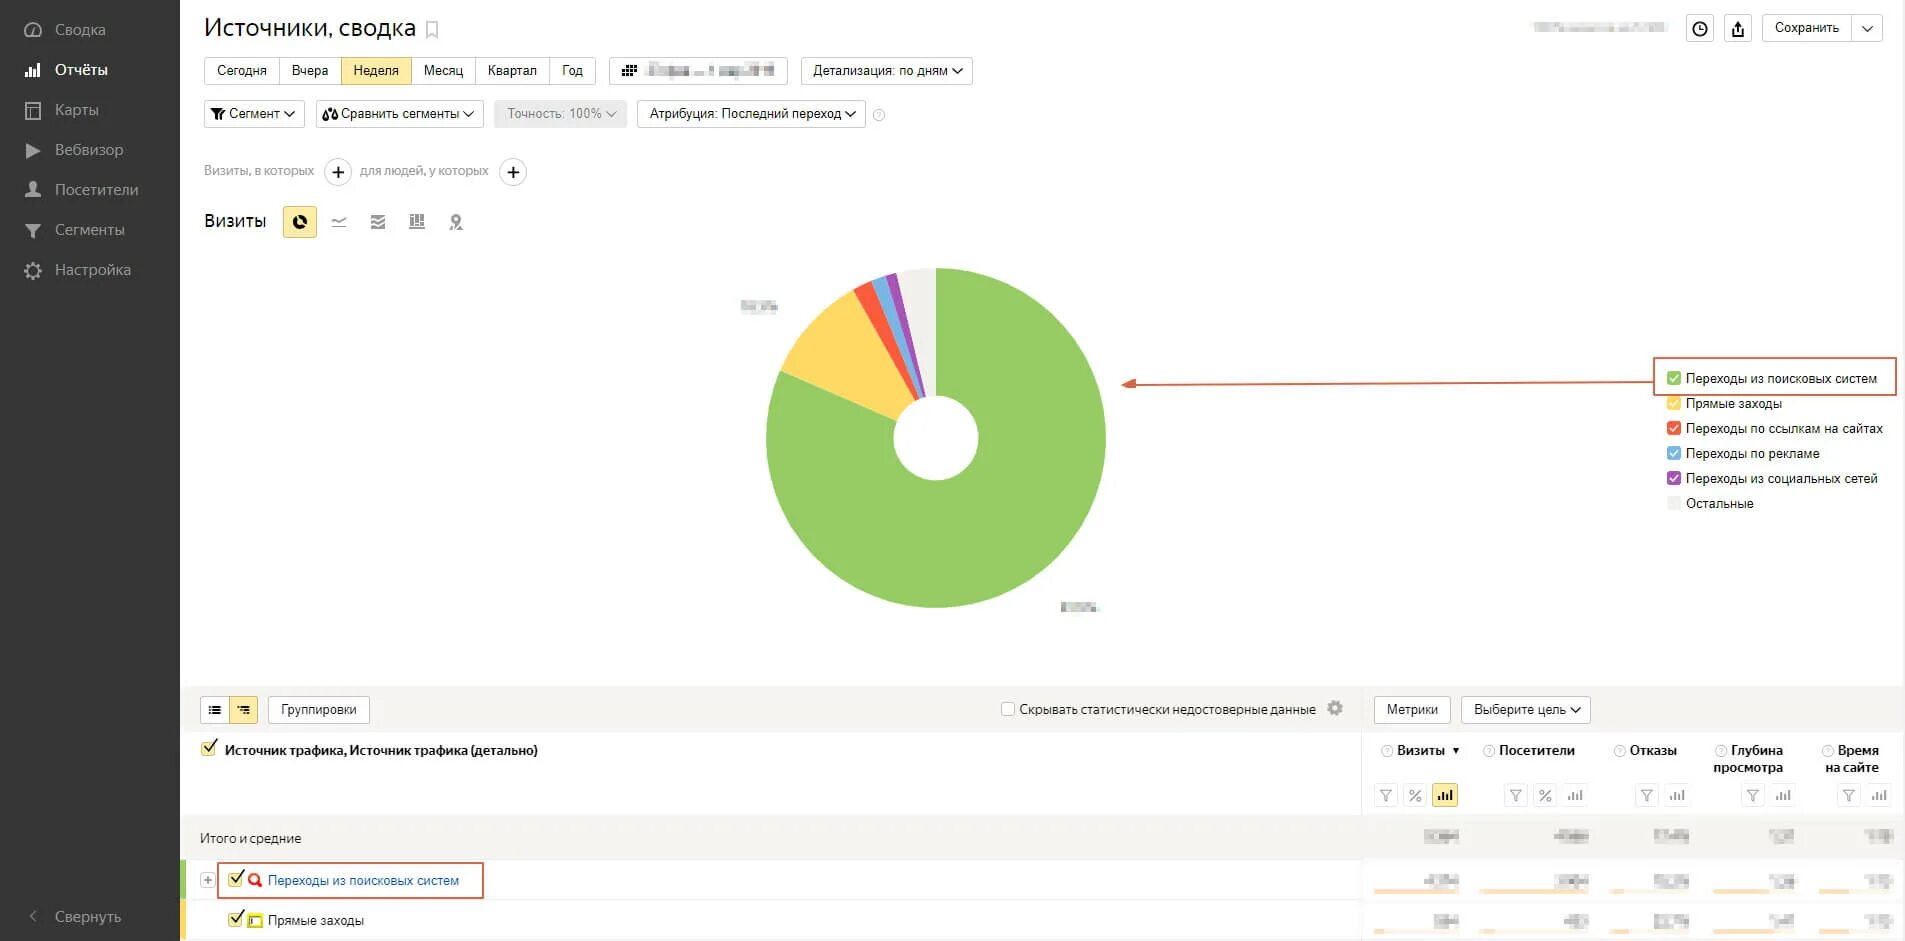Select the map chart view icon
The image size is (1905, 941).
point(456,222)
